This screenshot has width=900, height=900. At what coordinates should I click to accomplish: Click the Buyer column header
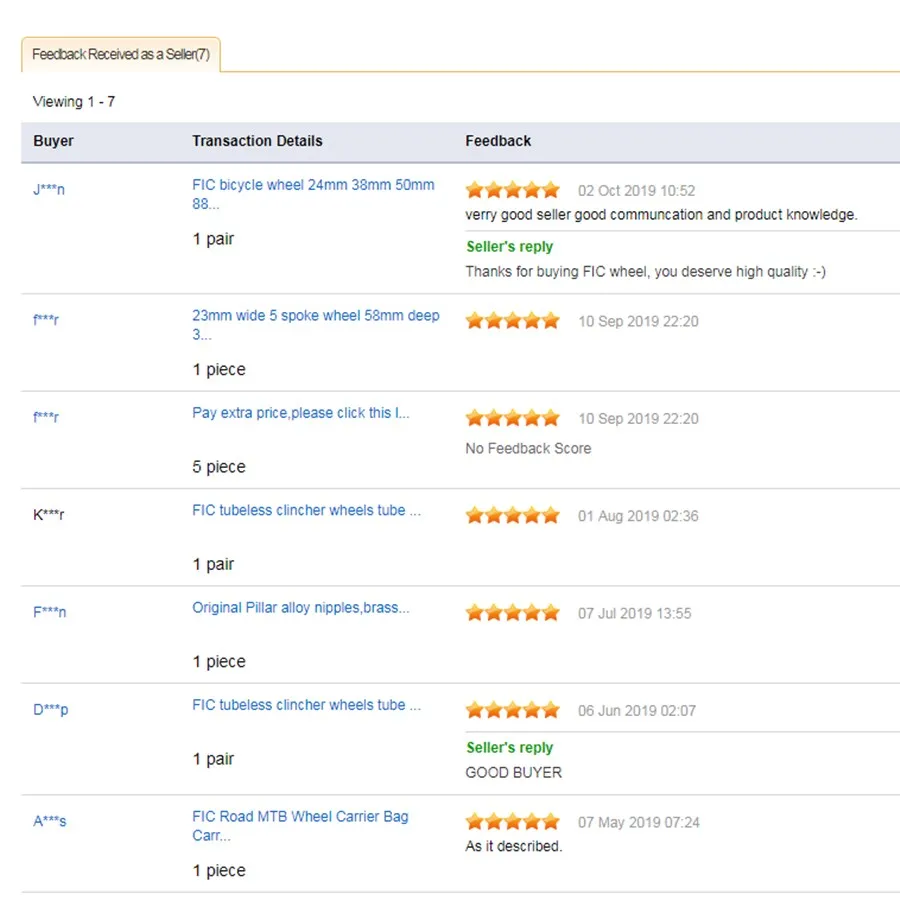coord(53,141)
